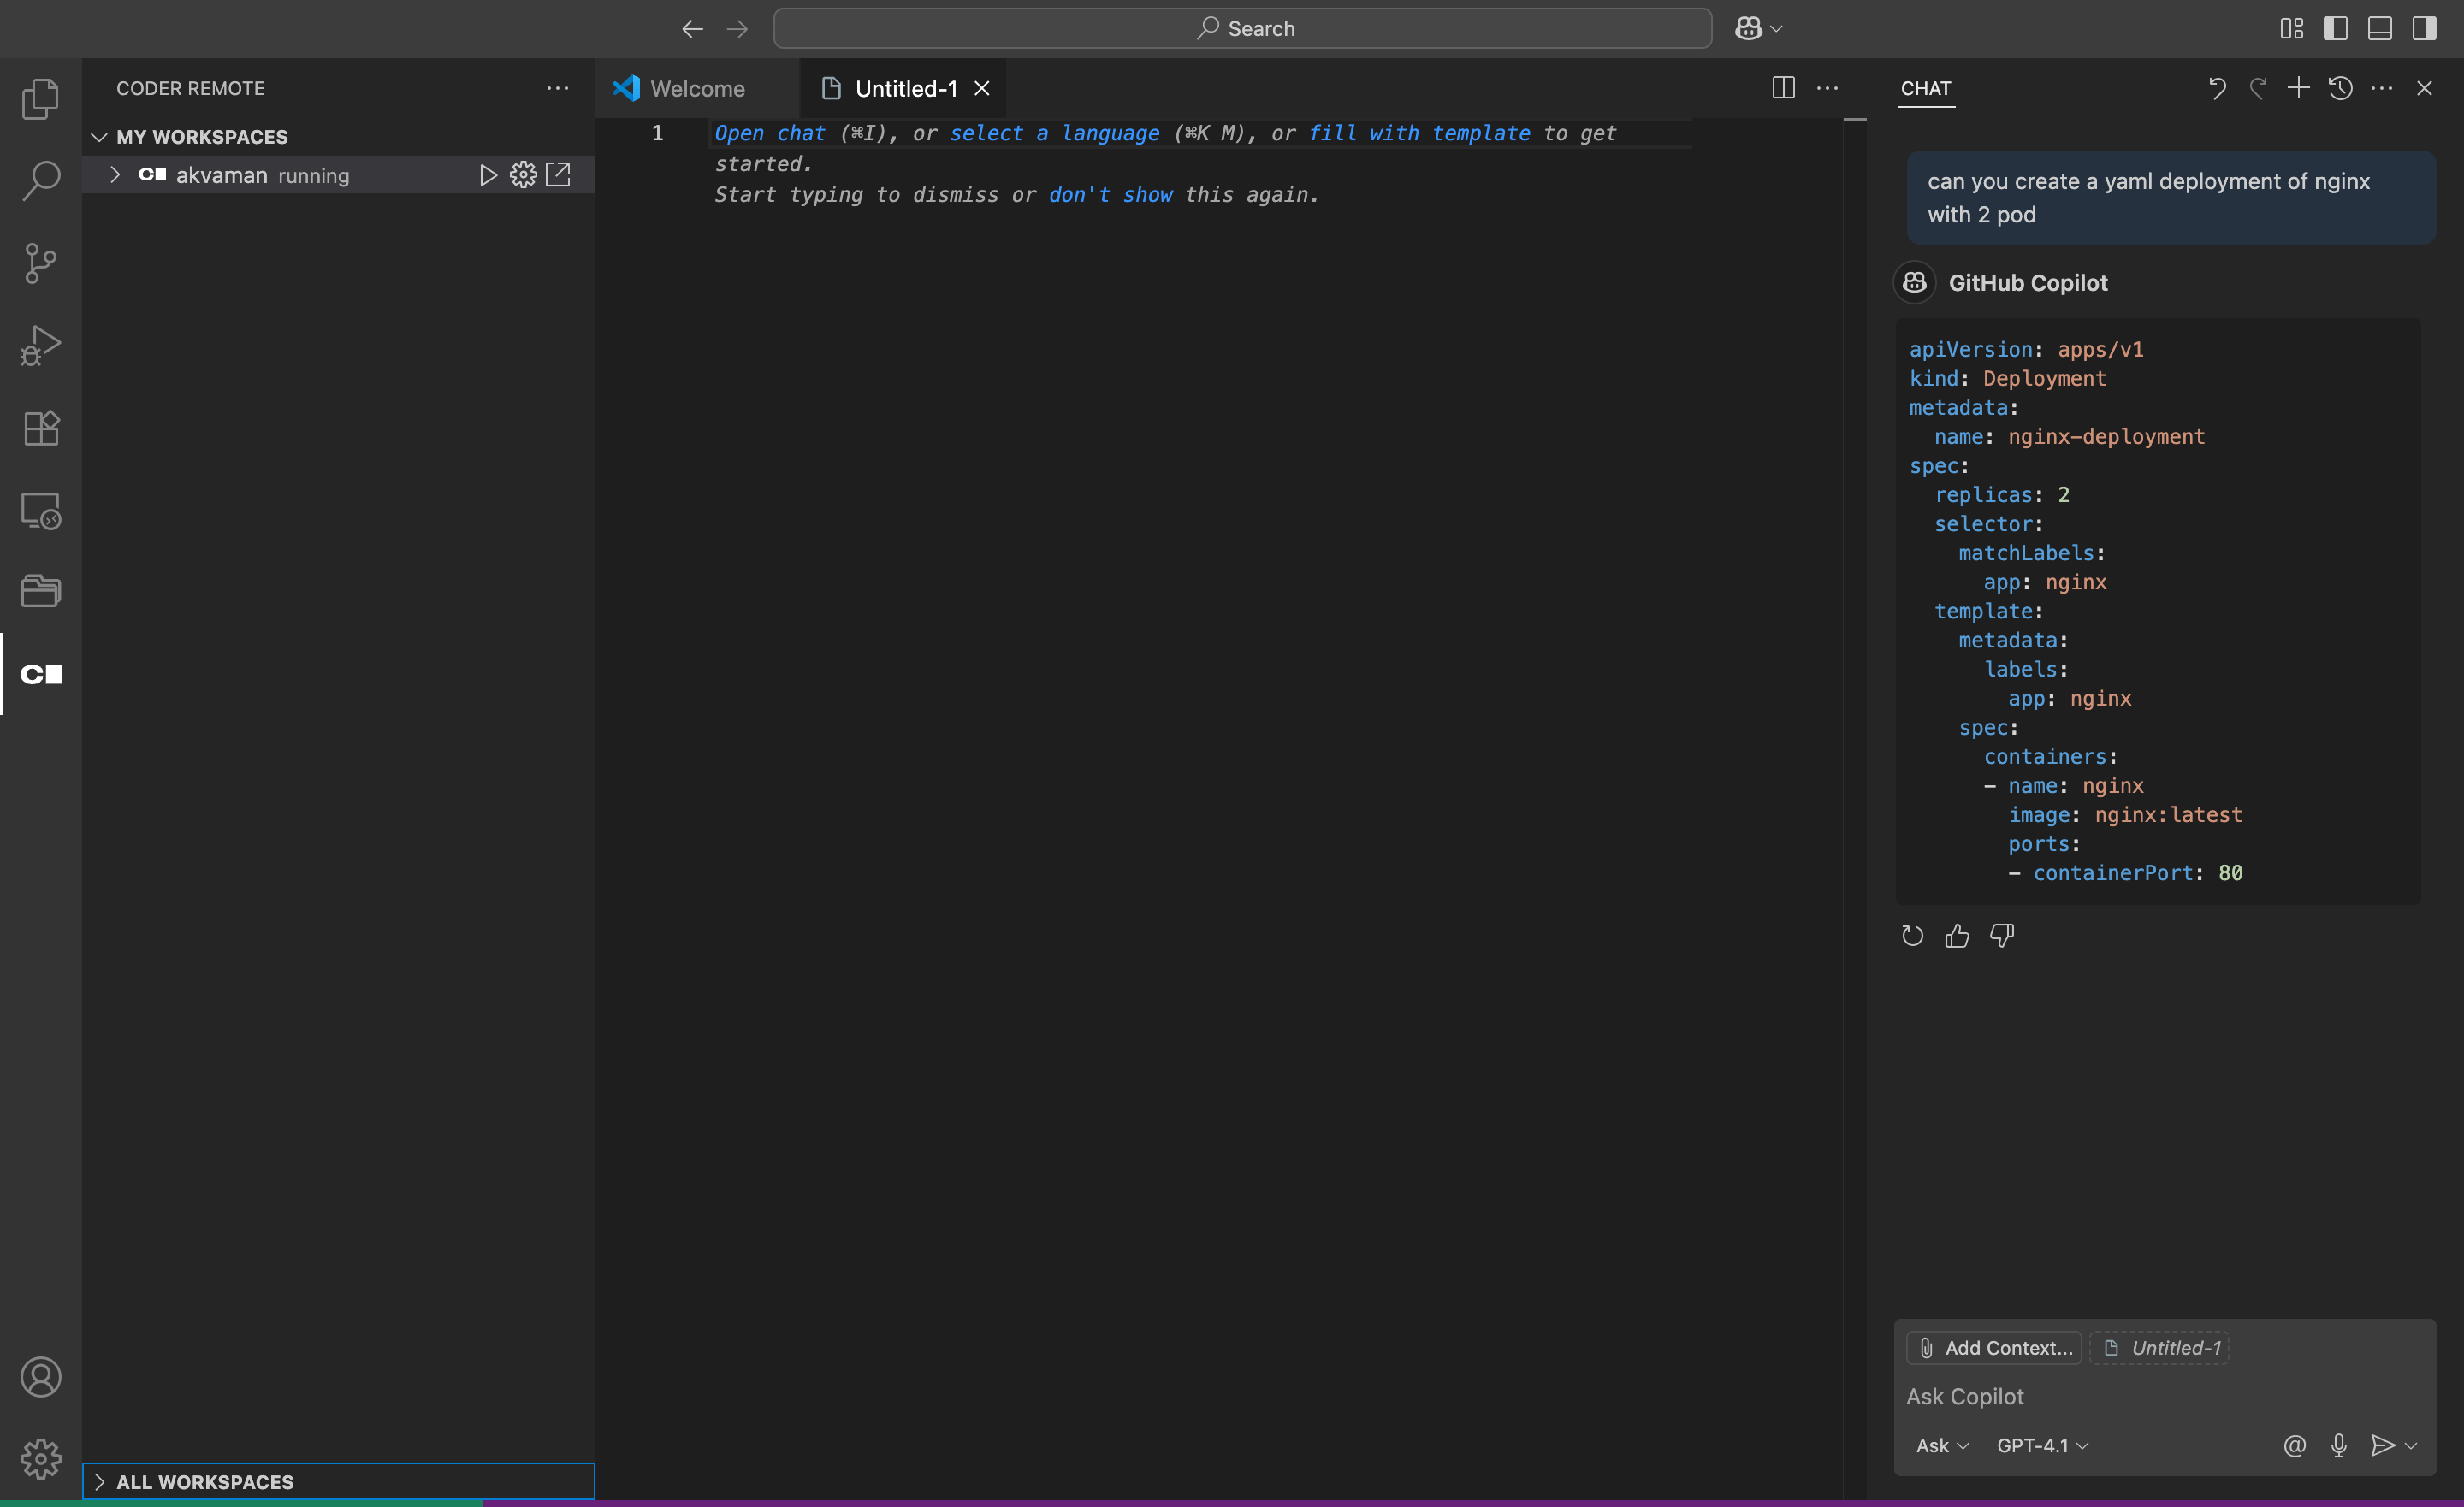Switch to the Welcome tab

(696, 88)
